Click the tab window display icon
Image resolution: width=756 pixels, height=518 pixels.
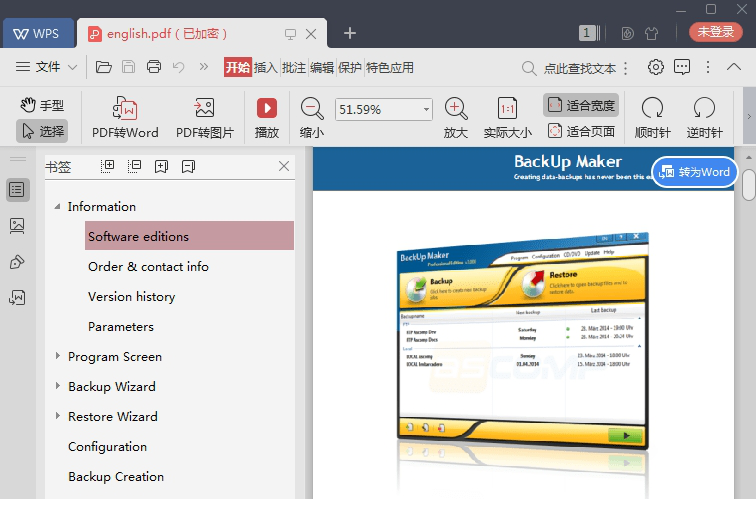click(290, 34)
